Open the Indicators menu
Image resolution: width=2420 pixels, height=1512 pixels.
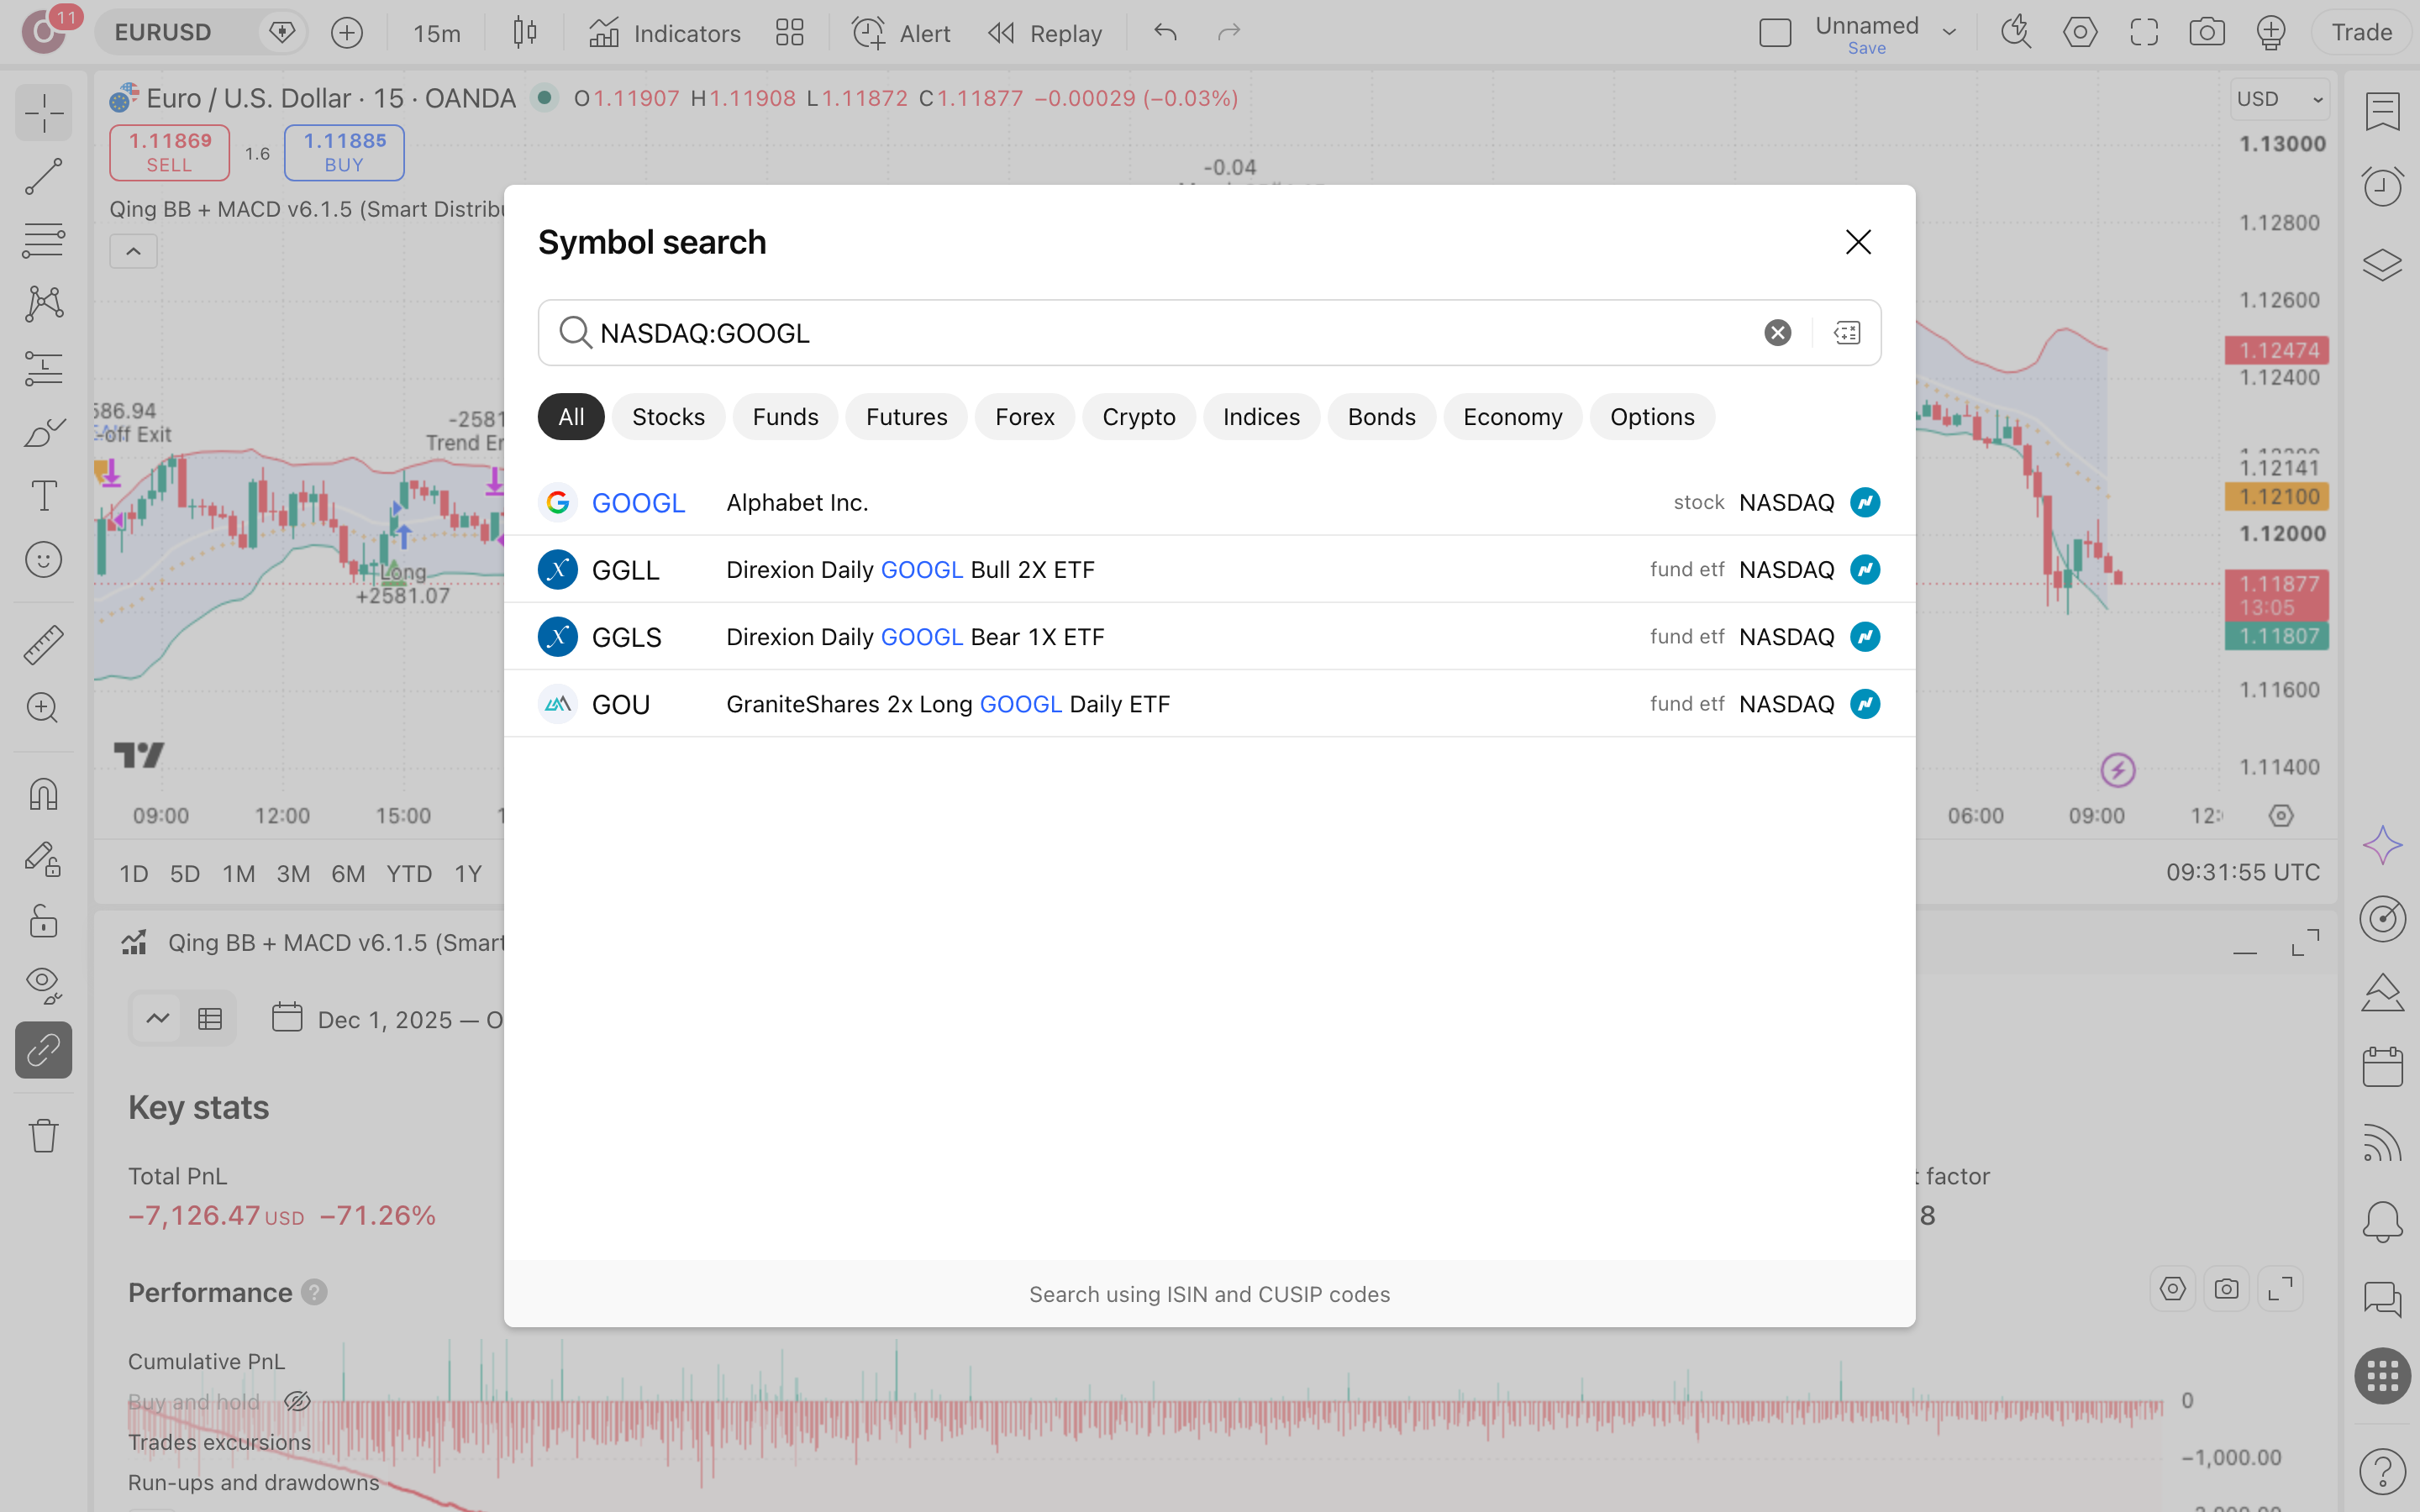(x=665, y=33)
